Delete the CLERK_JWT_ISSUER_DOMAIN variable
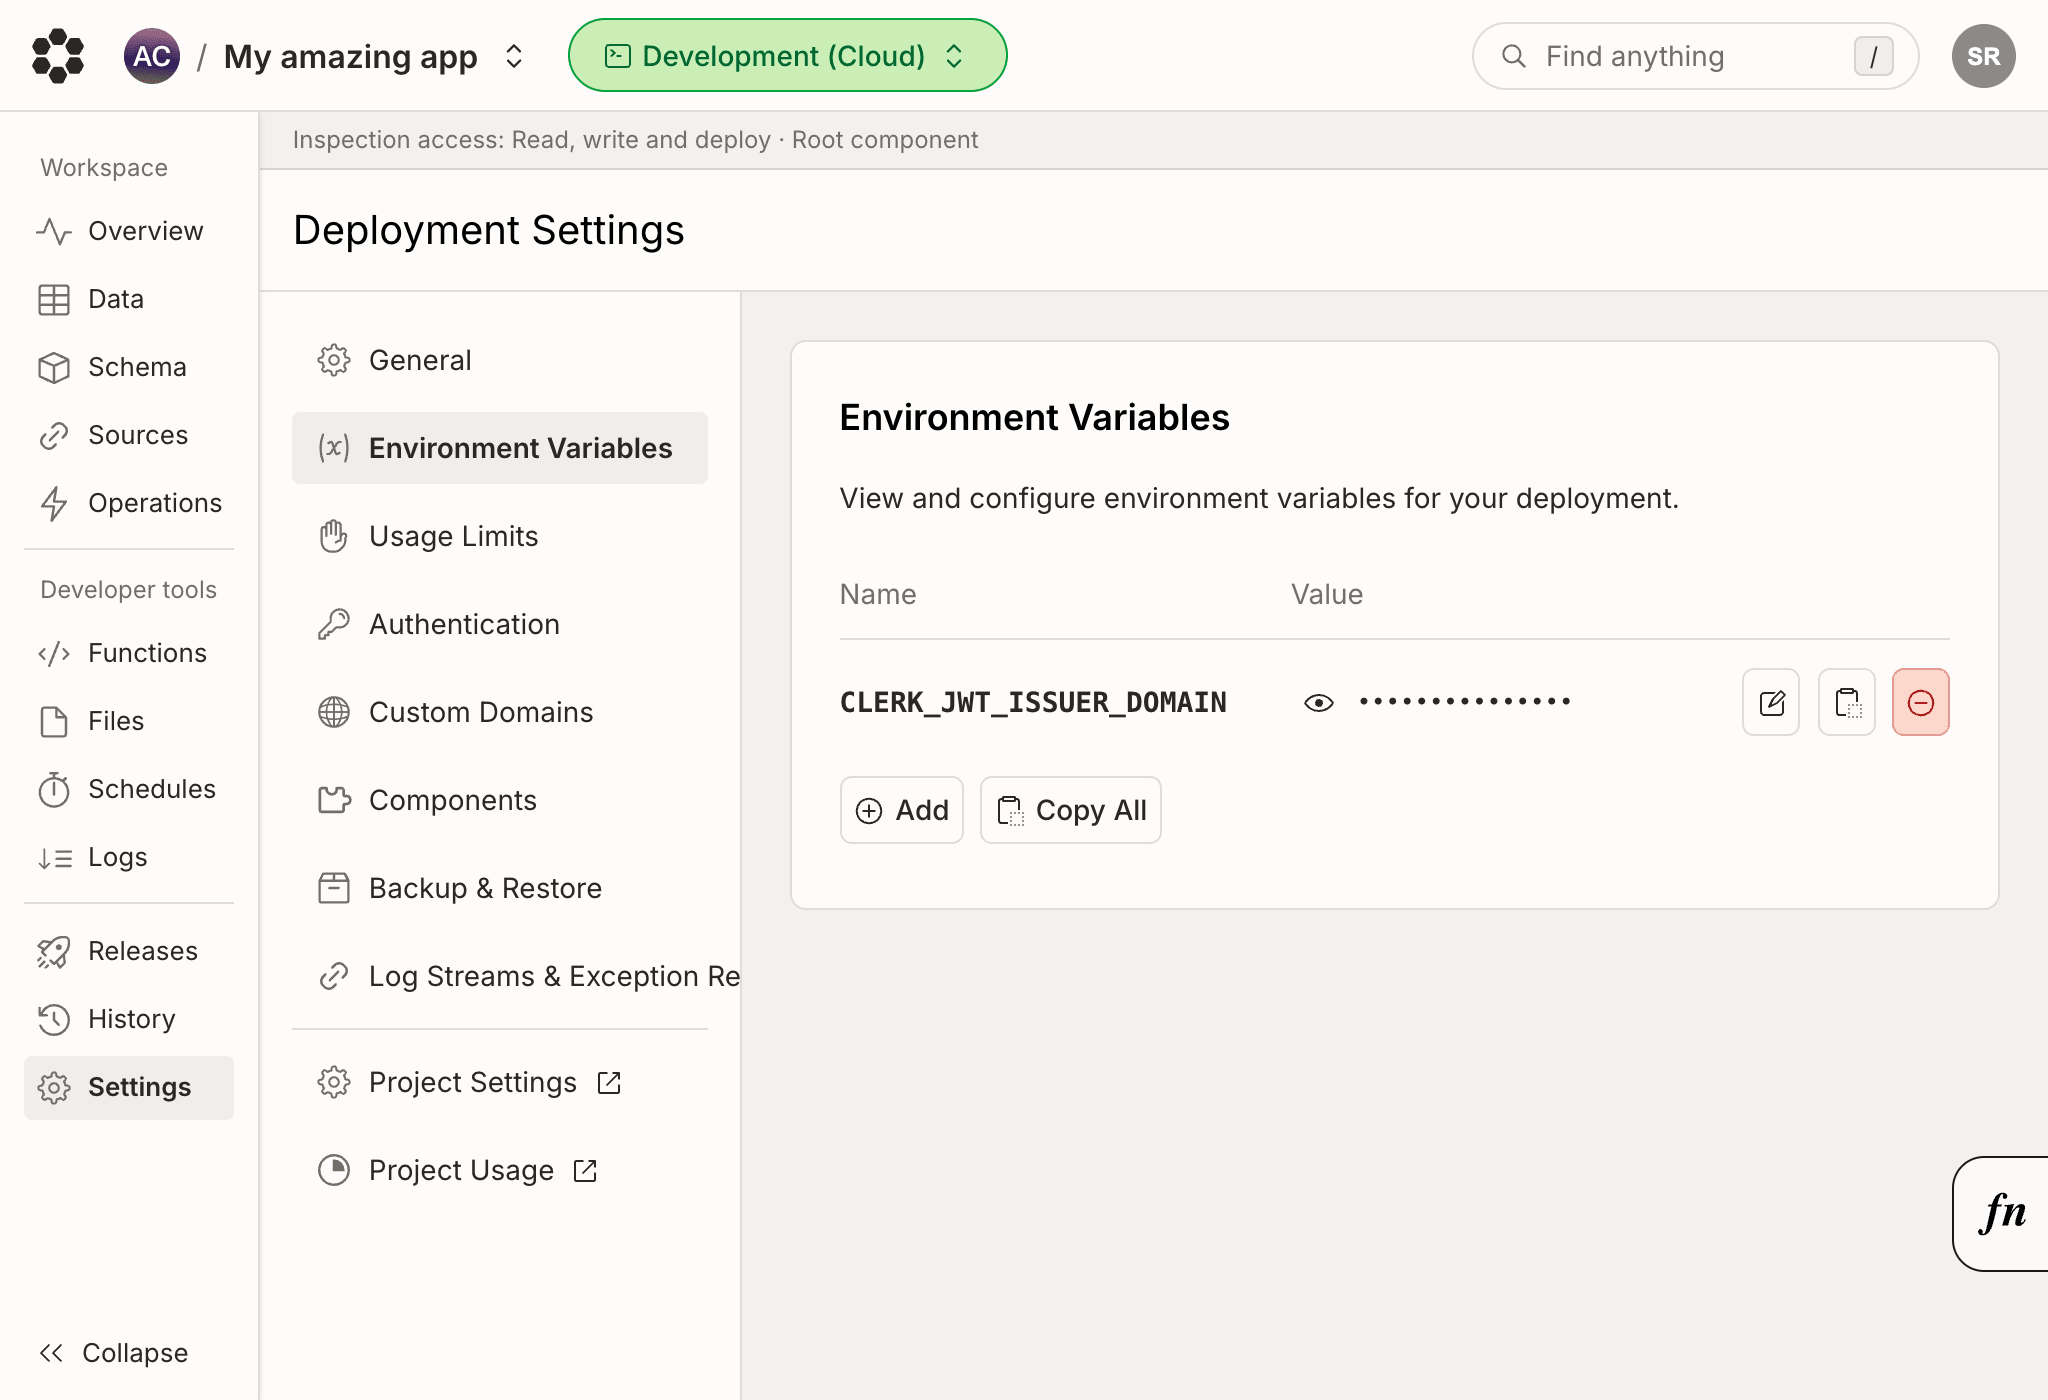Image resolution: width=2048 pixels, height=1400 pixels. tap(1921, 702)
